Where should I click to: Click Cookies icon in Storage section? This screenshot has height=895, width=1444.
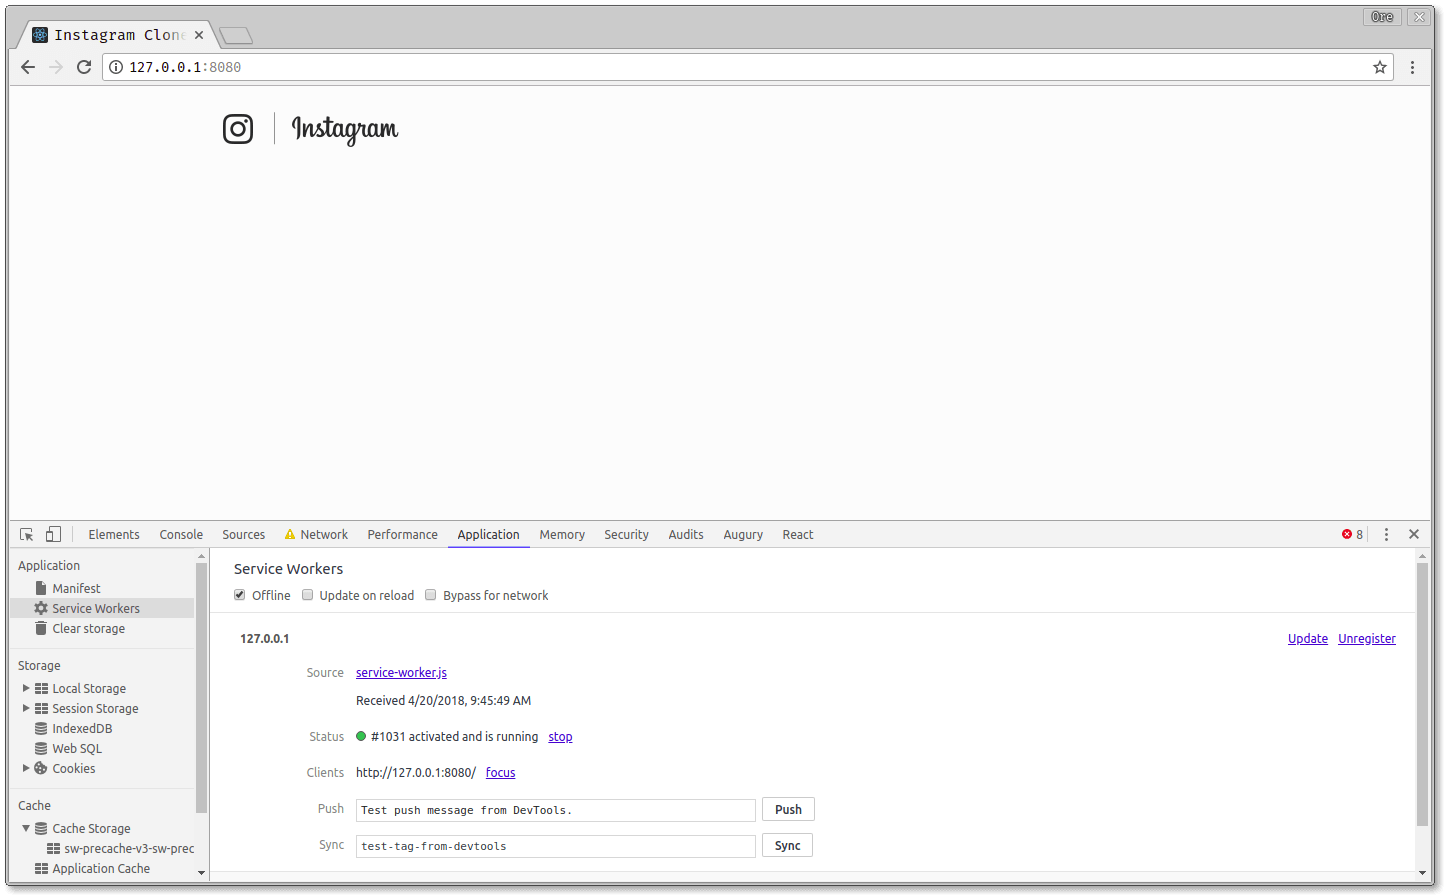click(x=41, y=769)
